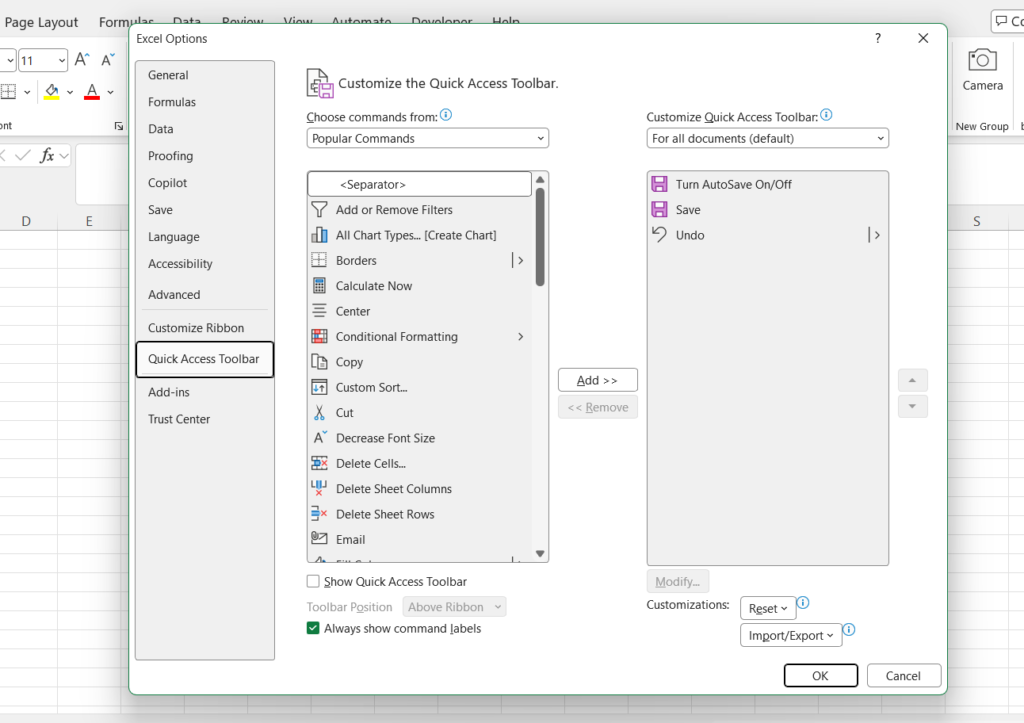Open the Page Layout ribbon tab
The image size is (1024, 723).
click(41, 22)
